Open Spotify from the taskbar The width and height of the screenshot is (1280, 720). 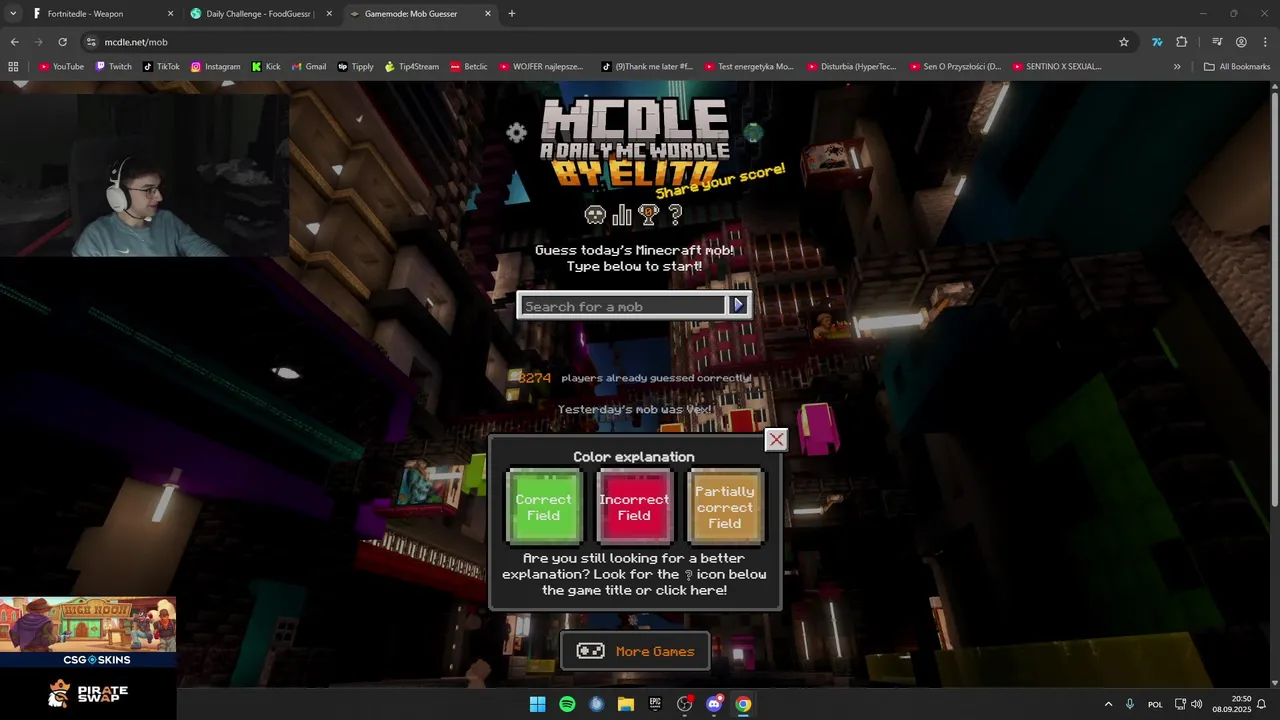coord(567,704)
